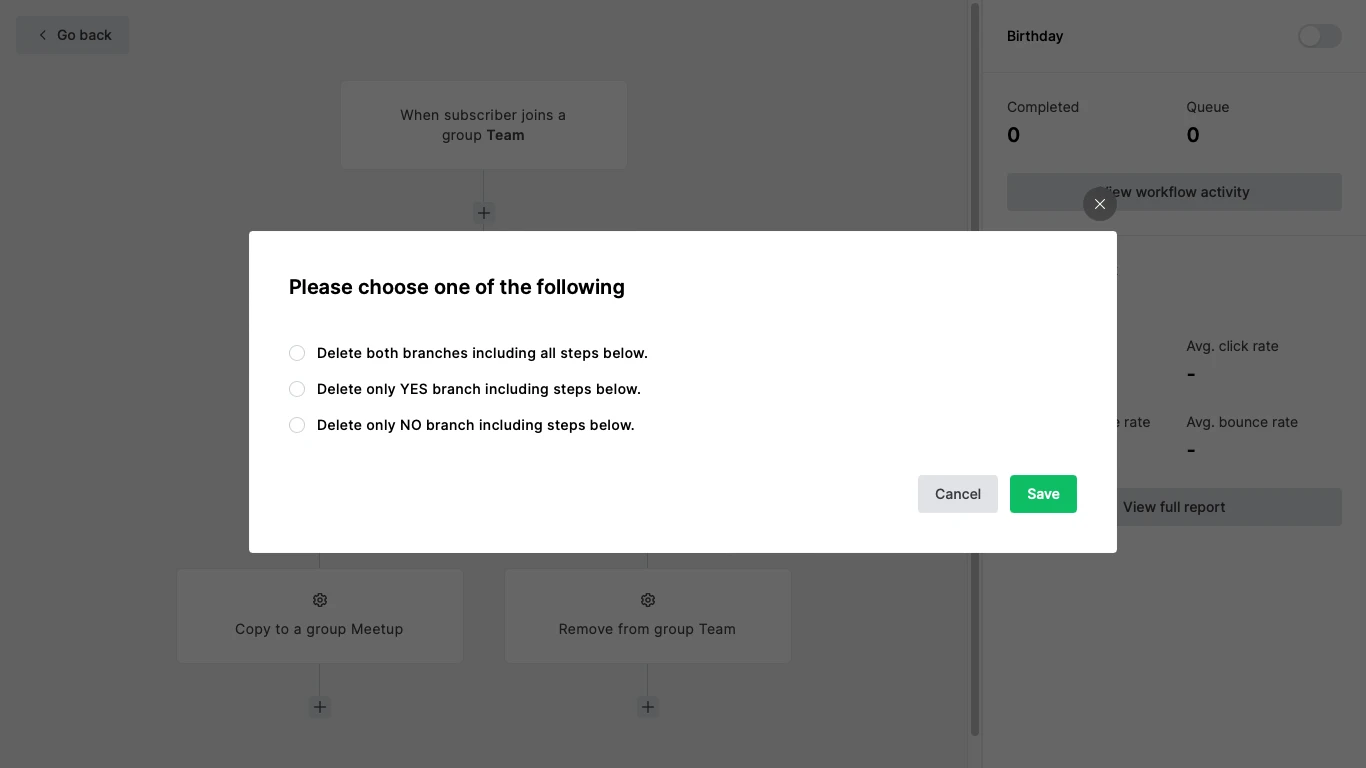1366x768 pixels.
Task: Click gear icon on Remove from group Team
Action: 648,600
